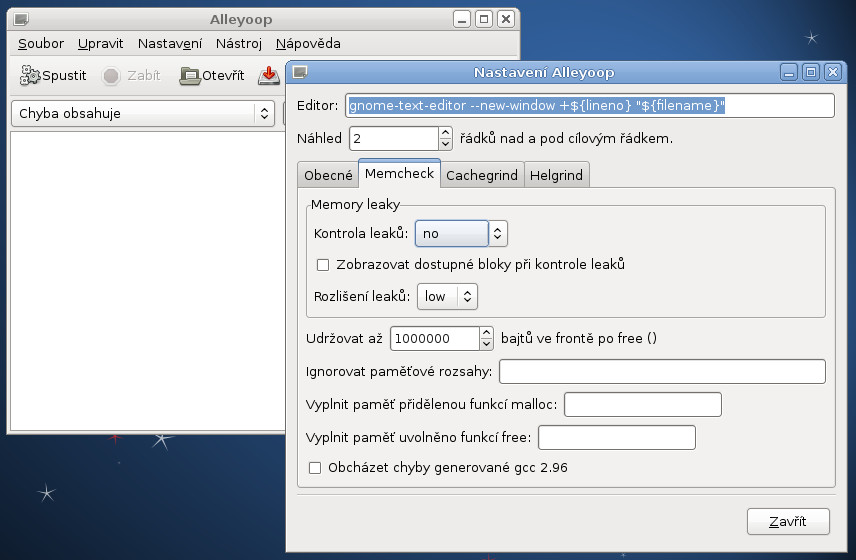This screenshot has height=560, width=856.
Task: Click the Zabít stop icon
Action: 111,76
